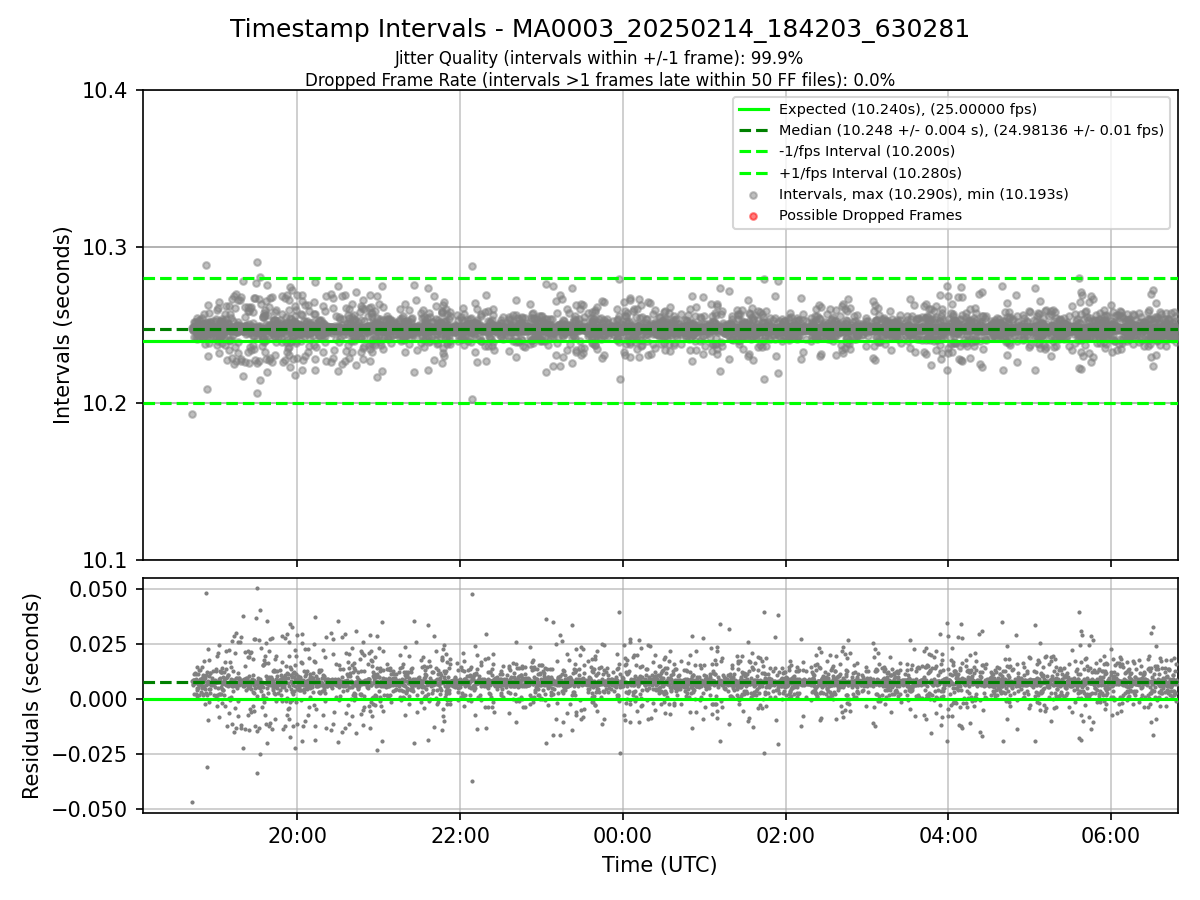1200x900 pixels.
Task: Click the 'Intervals (seconds)' y-axis label
Action: (63, 325)
